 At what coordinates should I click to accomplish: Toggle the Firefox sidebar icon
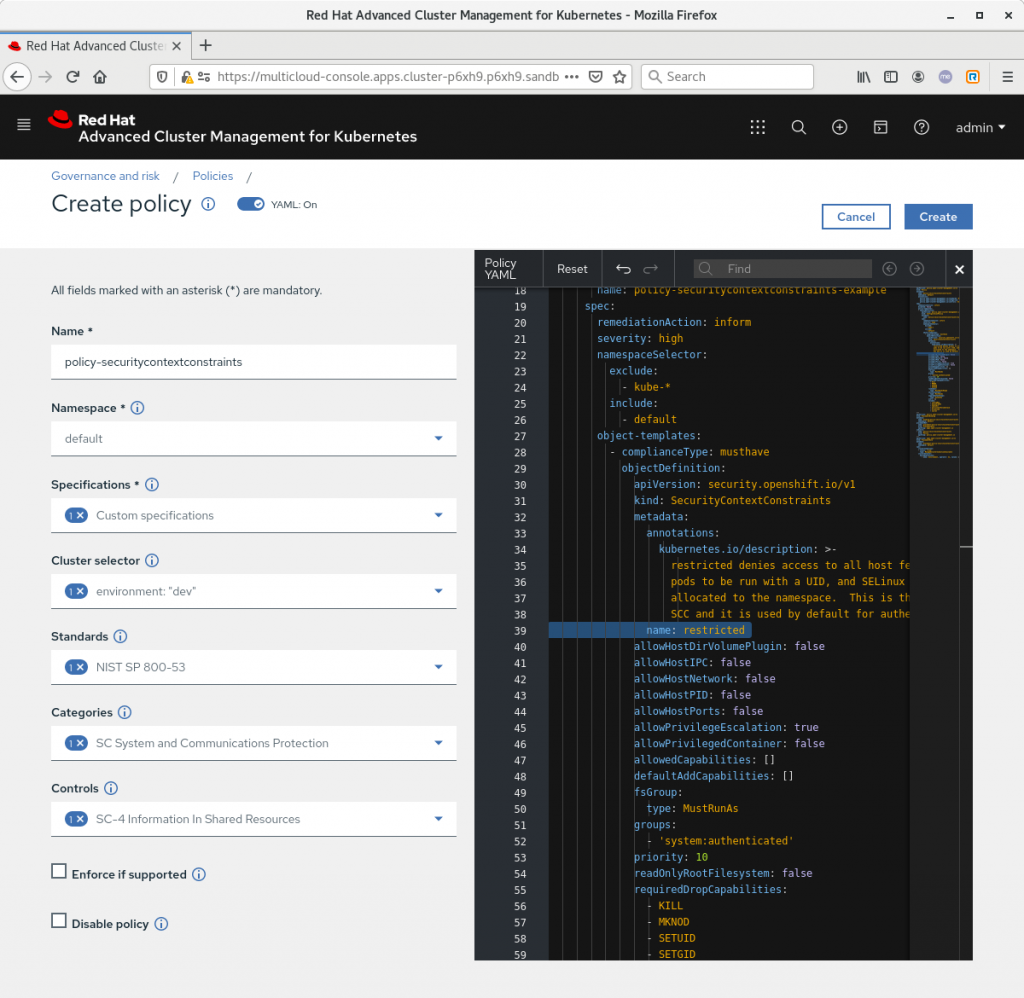click(x=891, y=76)
